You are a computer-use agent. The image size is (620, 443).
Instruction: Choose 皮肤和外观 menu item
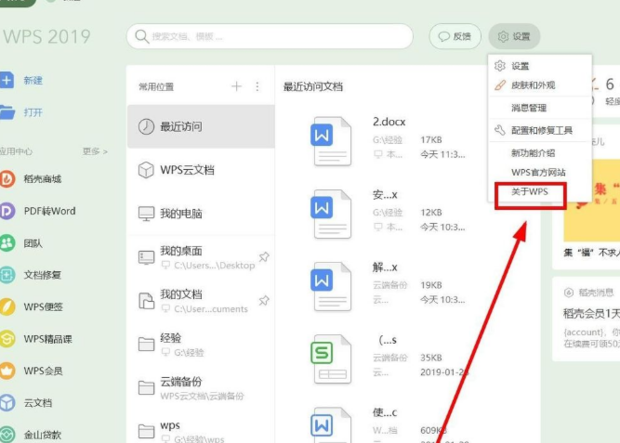pyautogui.click(x=540, y=85)
